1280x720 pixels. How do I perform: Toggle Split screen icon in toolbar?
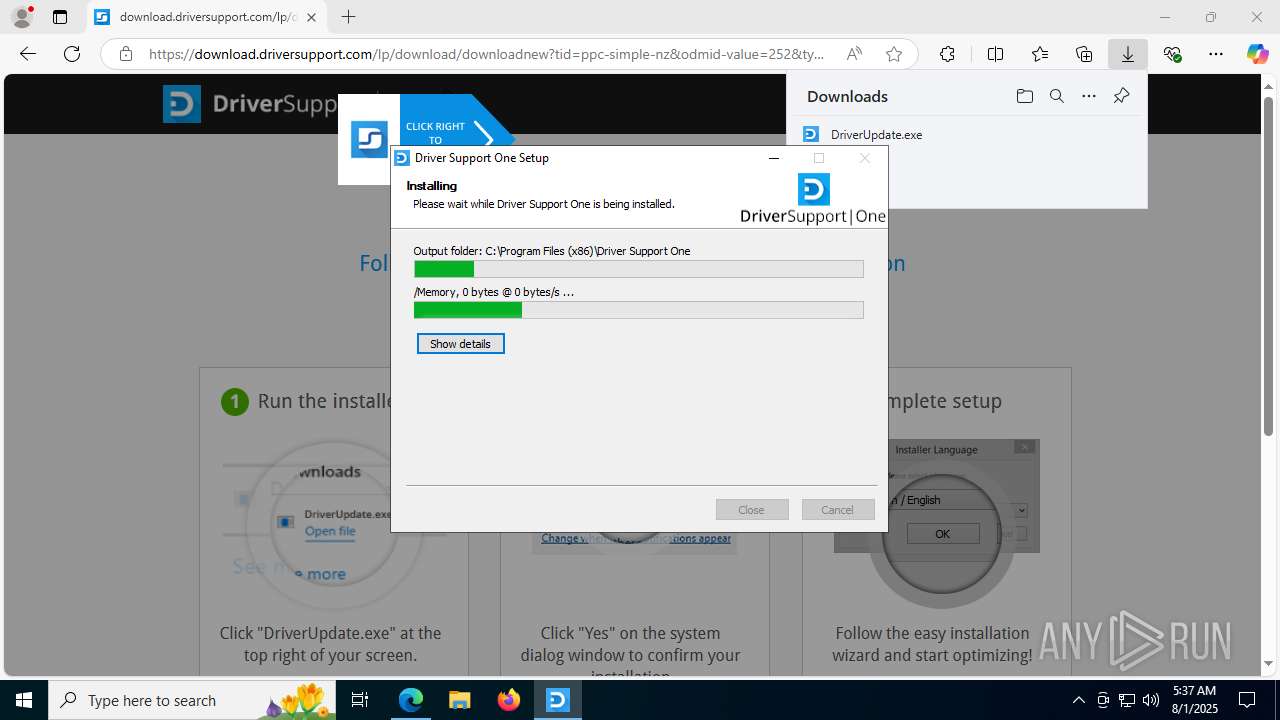tap(995, 54)
